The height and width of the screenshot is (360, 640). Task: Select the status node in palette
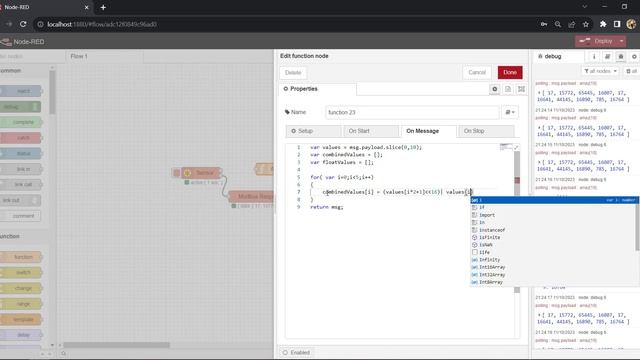[x=20, y=153]
